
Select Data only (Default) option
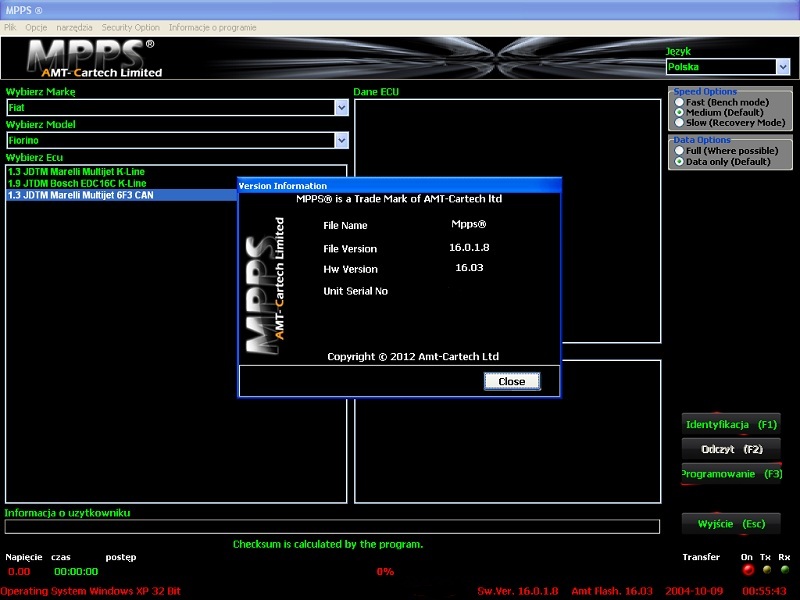click(680, 161)
